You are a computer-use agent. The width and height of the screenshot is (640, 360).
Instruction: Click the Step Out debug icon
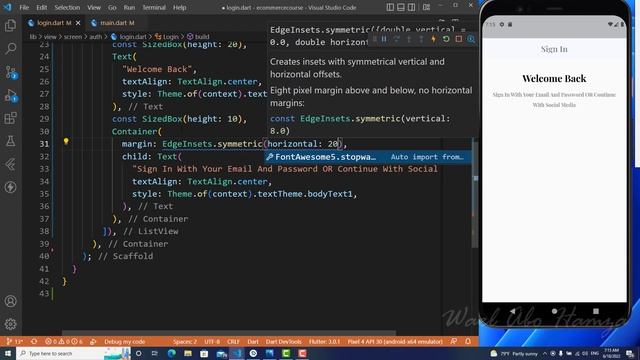pos(421,39)
